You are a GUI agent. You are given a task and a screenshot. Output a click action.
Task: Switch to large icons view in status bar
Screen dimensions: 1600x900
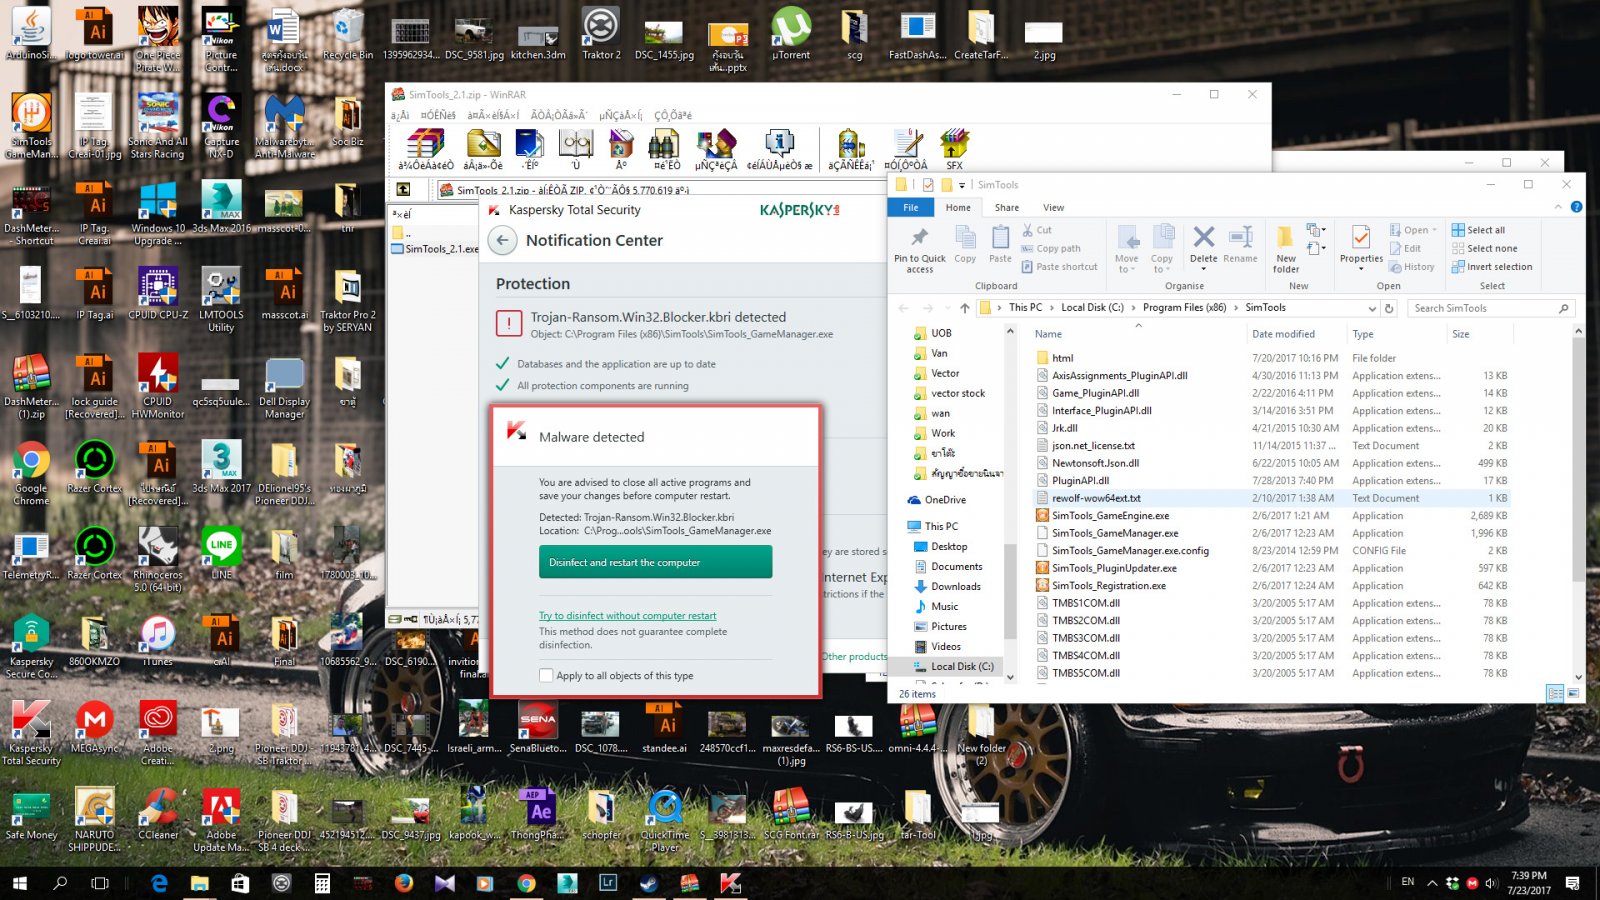[x=1573, y=693]
